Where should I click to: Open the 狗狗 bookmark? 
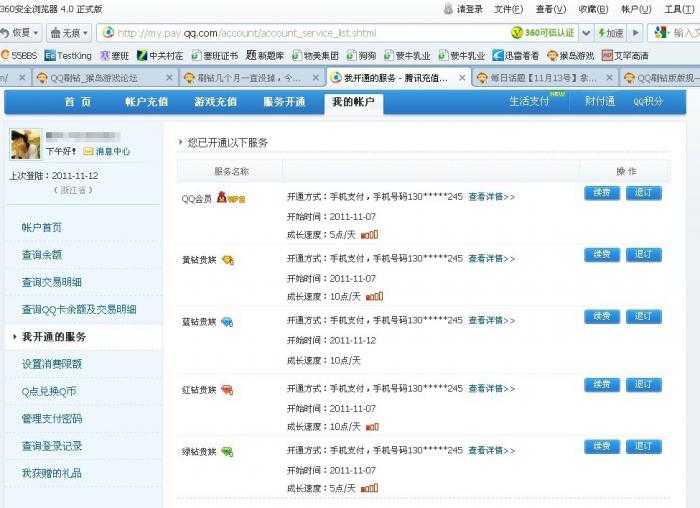(362, 55)
